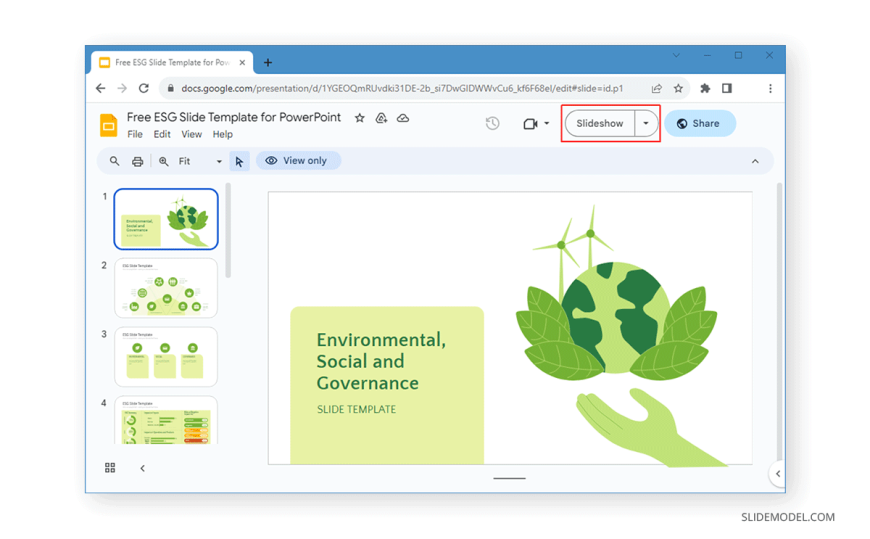Start the Slideshow
The width and height of the screenshot is (870, 539).
click(600, 123)
